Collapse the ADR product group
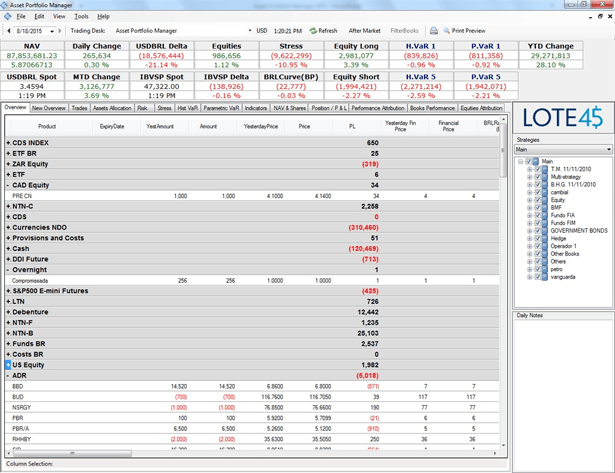Screen dimensions: 615x473 click(x=8, y=376)
